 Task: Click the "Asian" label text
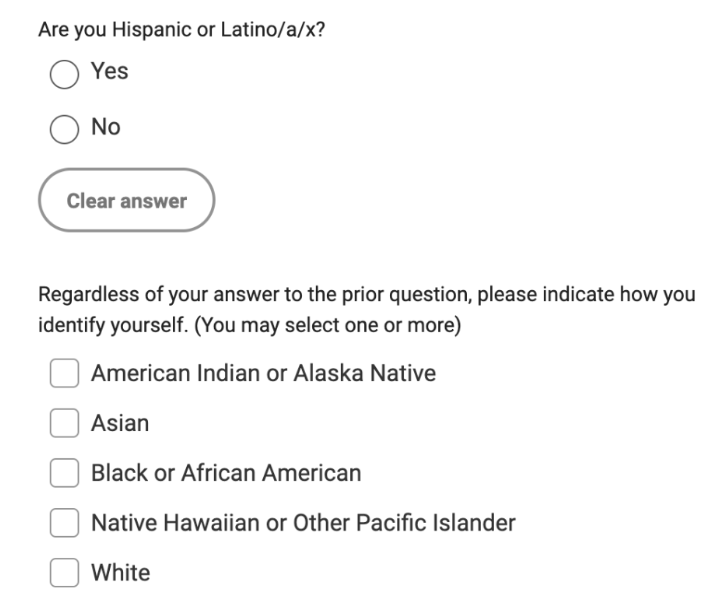pyautogui.click(x=120, y=424)
